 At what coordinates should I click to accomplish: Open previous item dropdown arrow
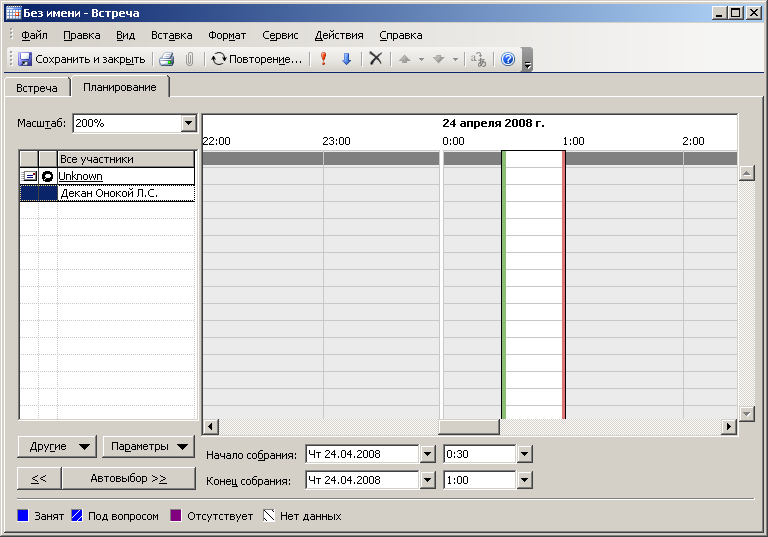421,59
